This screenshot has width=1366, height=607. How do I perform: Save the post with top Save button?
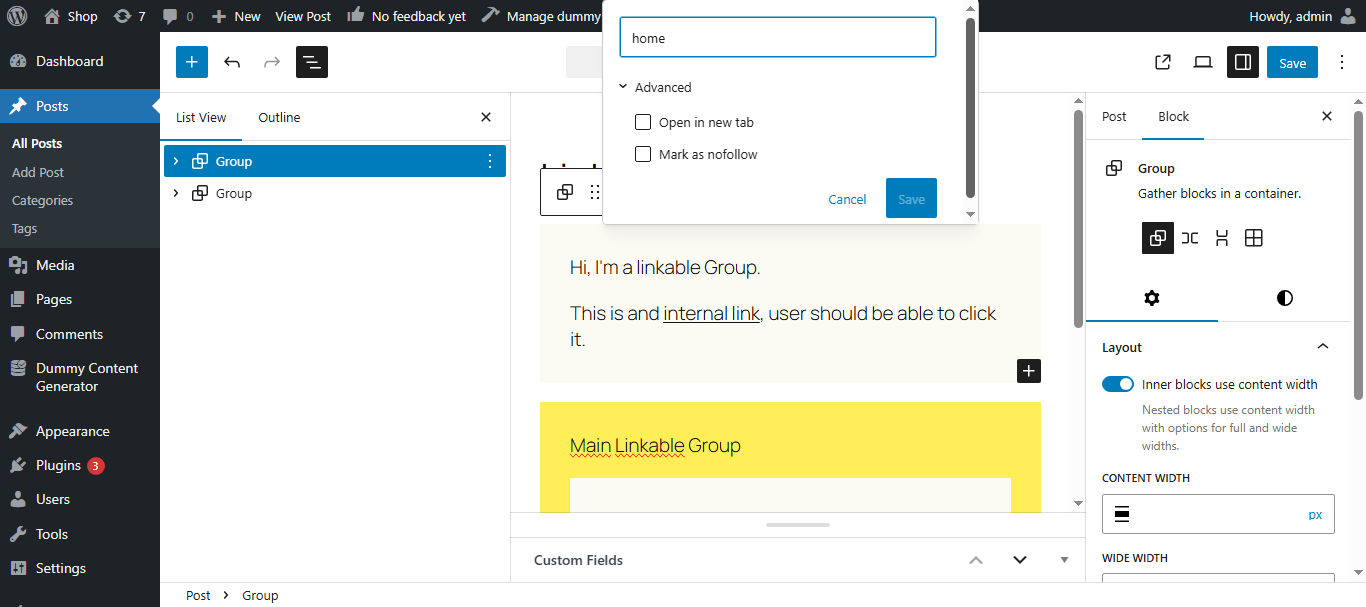point(1292,62)
